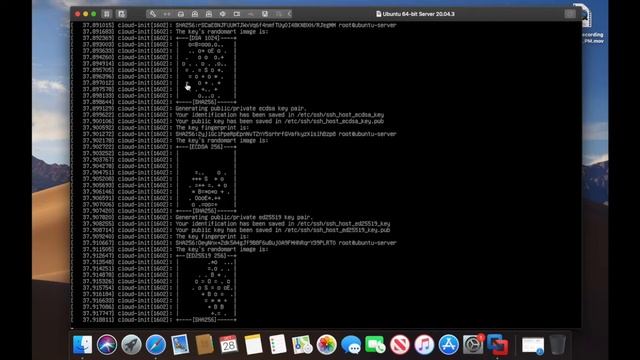Open the Downloads stack in Dock

point(533,346)
